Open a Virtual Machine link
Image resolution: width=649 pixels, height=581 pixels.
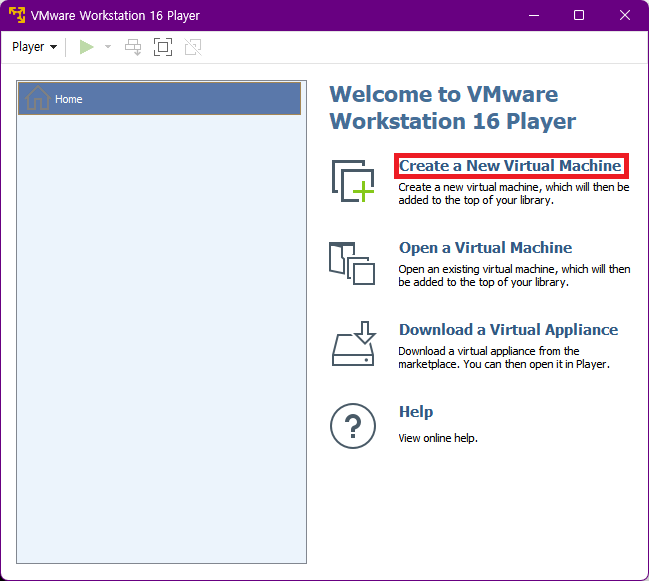[486, 248]
